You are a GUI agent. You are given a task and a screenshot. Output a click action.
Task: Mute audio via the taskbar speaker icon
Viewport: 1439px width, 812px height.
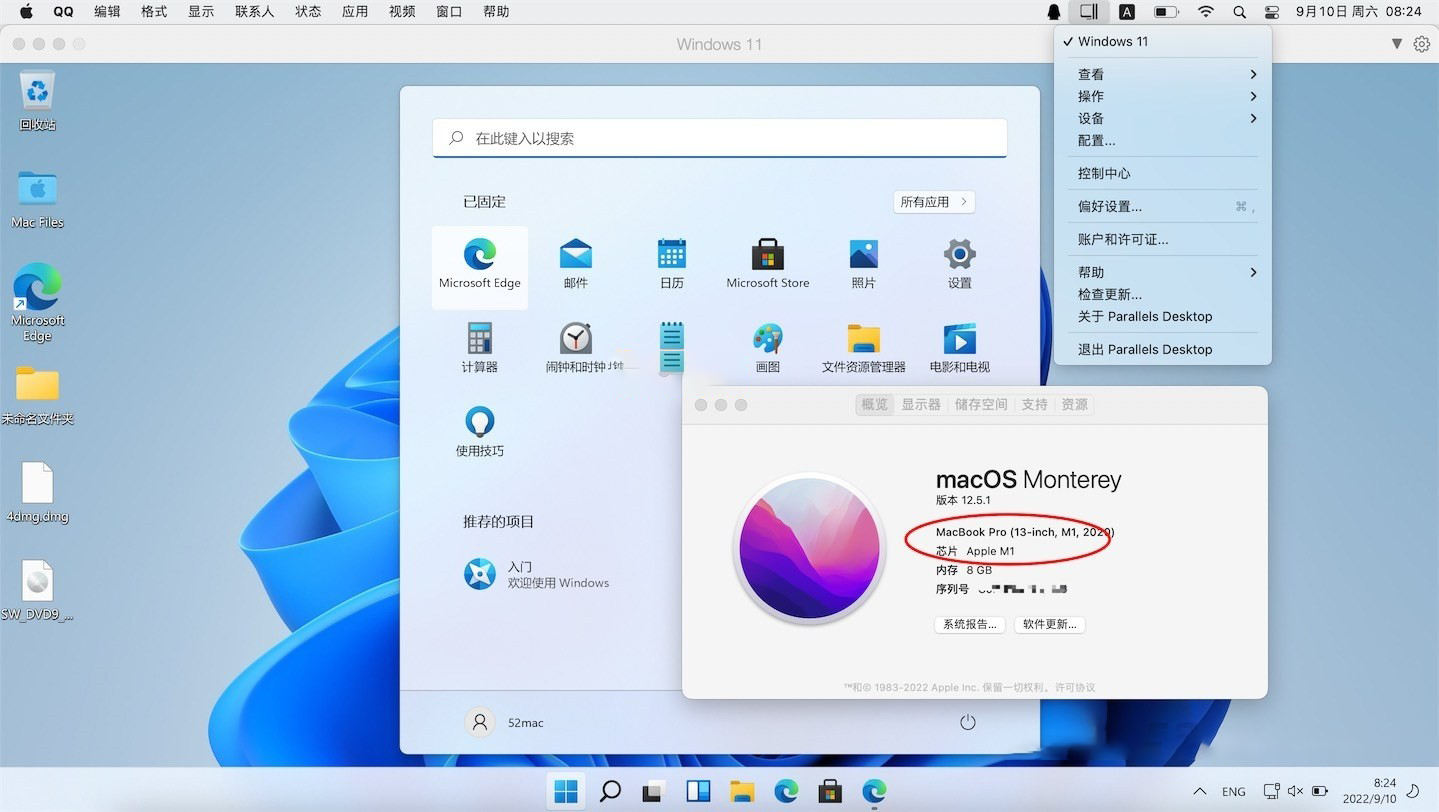tap(1295, 791)
